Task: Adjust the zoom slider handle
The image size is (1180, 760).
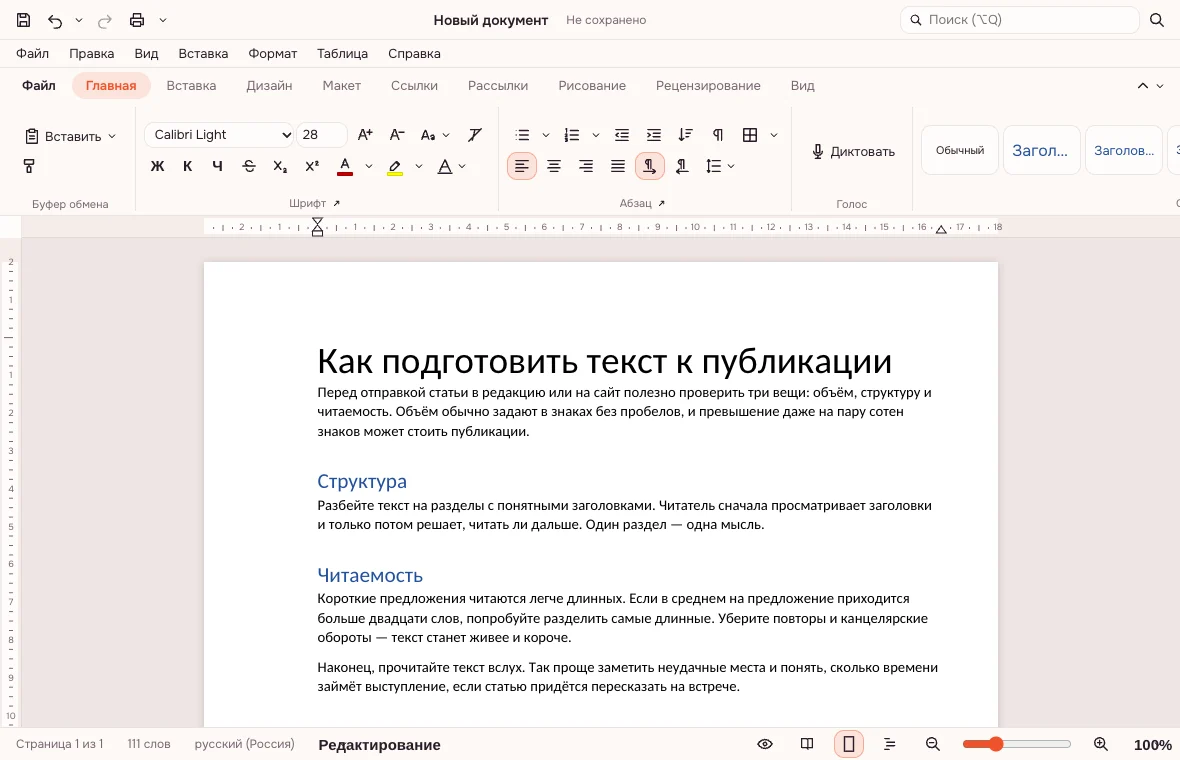Action: [x=996, y=744]
